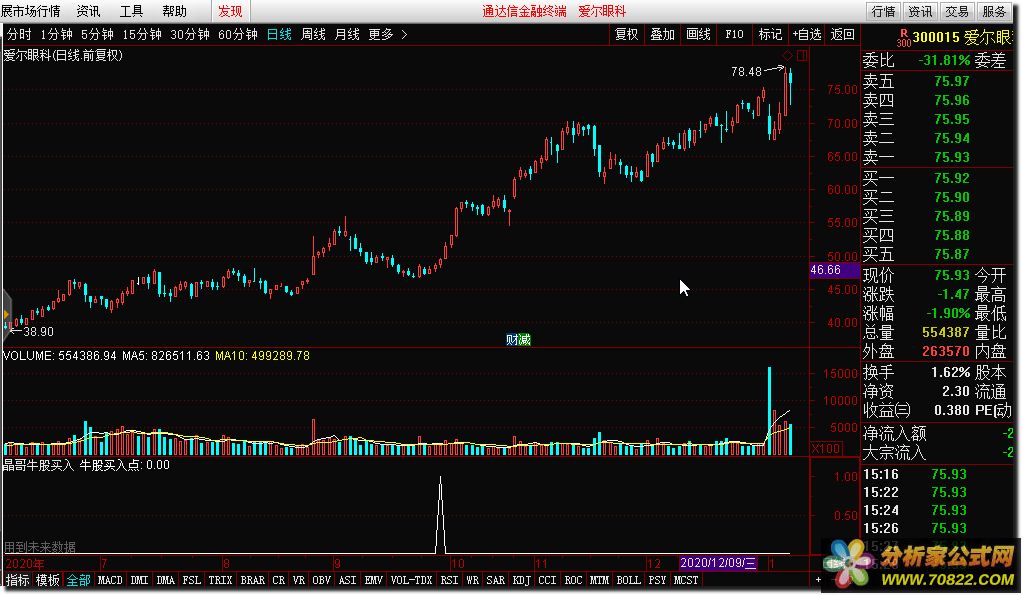Image resolution: width=1023 pixels, height=595 pixels.
Task: Select the DMA indicator
Action: tap(166, 580)
